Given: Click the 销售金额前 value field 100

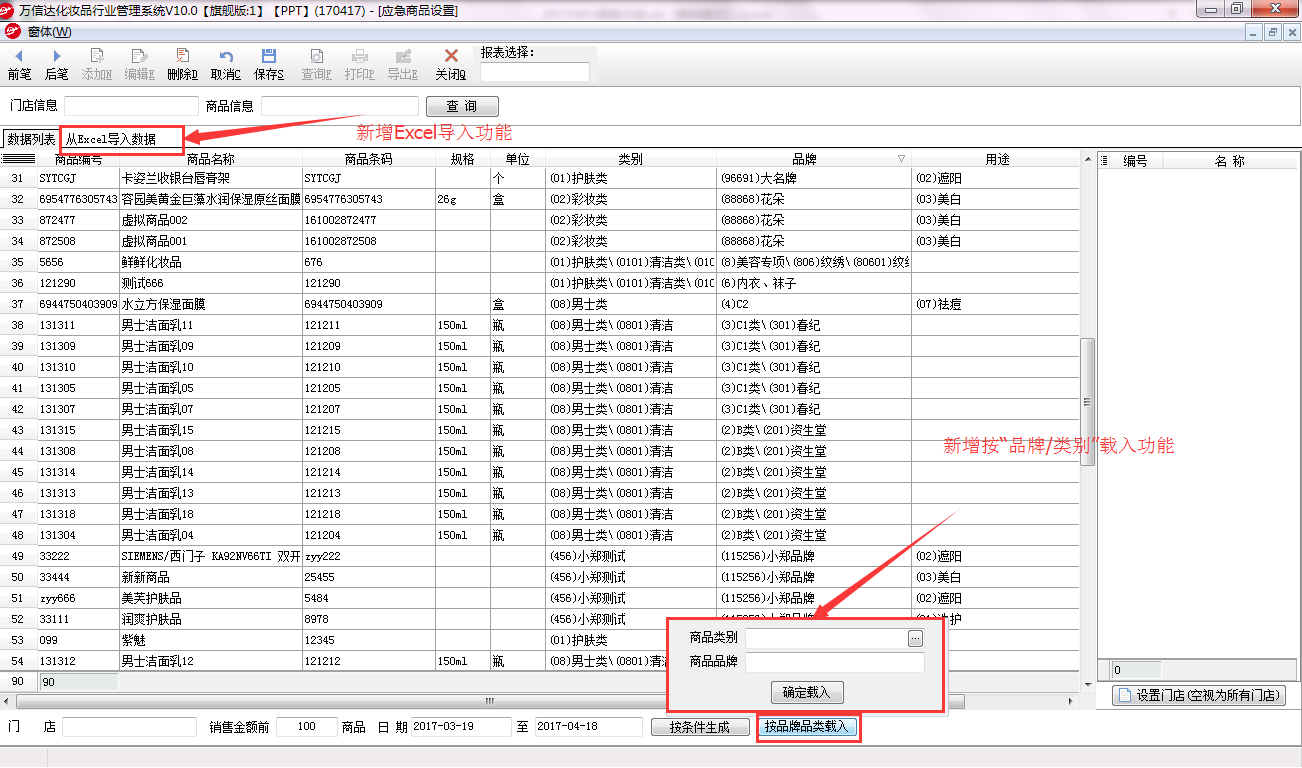Looking at the screenshot, I should click(306, 727).
